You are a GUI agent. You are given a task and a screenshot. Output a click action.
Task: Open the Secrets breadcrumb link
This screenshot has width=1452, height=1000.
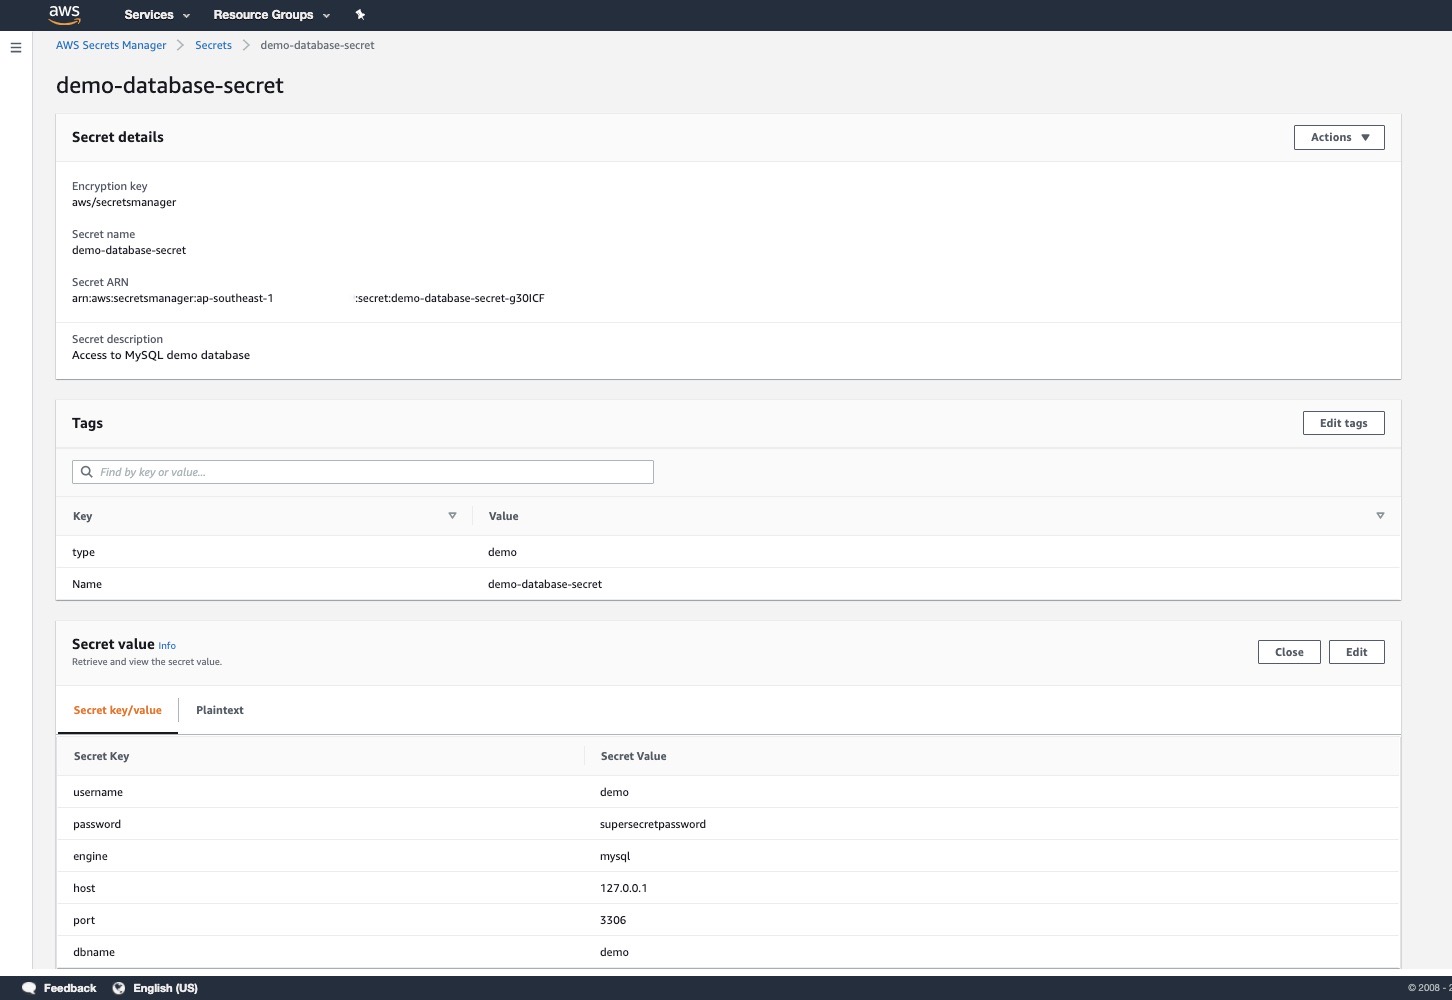(x=213, y=45)
